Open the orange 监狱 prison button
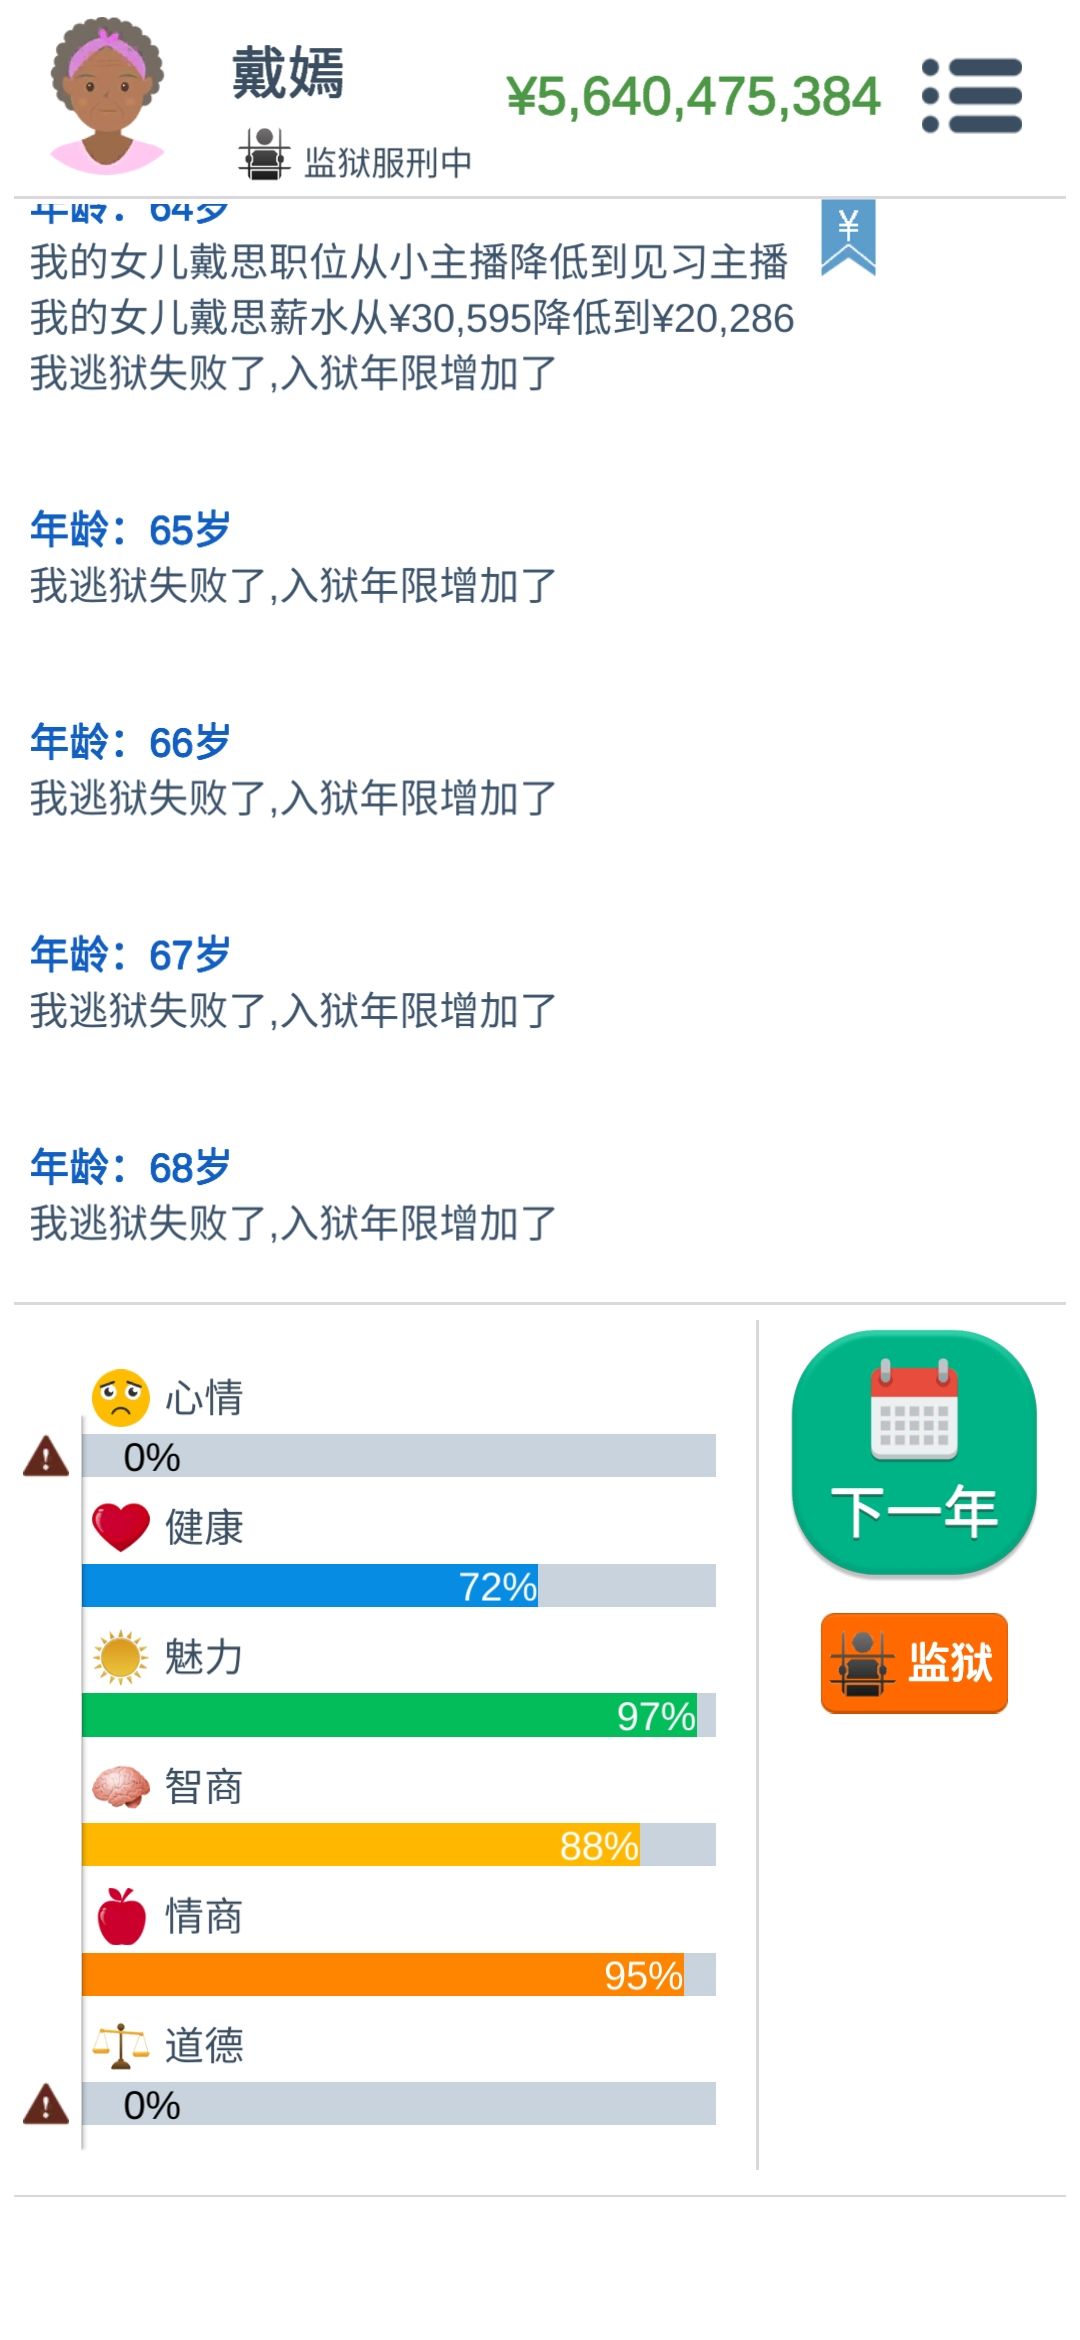Screen dimensions: 1080x2340 pyautogui.click(x=913, y=1662)
